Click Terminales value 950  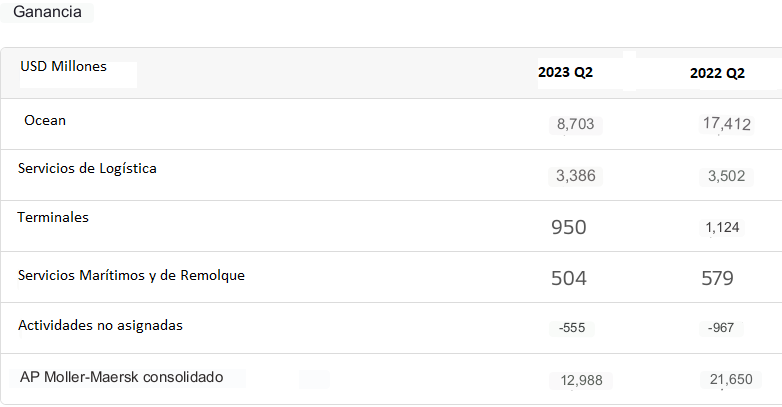pyautogui.click(x=569, y=227)
